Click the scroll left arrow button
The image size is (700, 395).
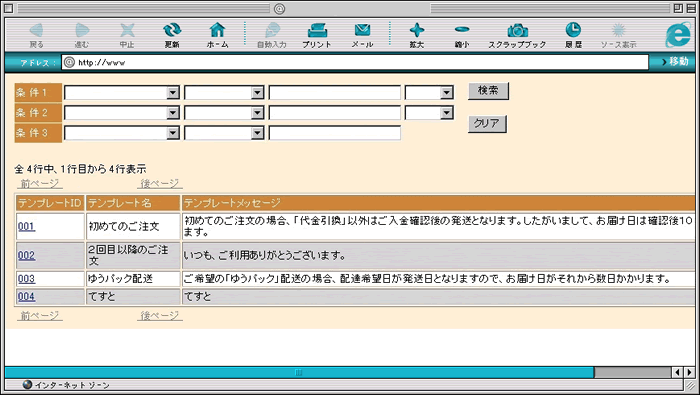(677, 372)
